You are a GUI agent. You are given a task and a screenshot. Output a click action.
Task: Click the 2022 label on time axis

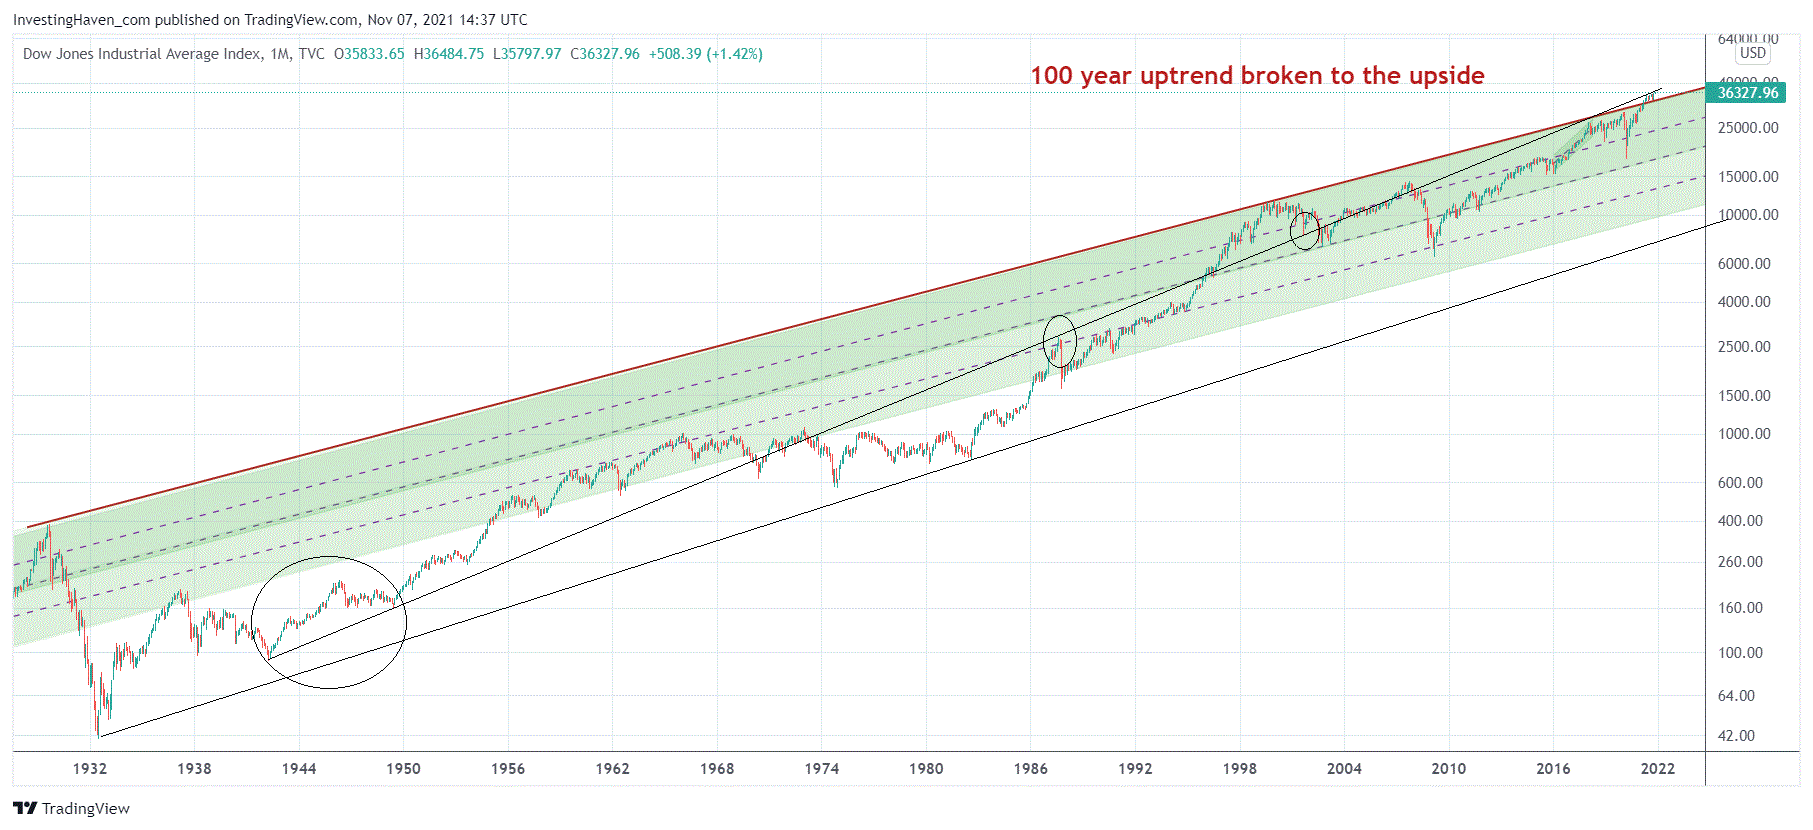pyautogui.click(x=1658, y=768)
